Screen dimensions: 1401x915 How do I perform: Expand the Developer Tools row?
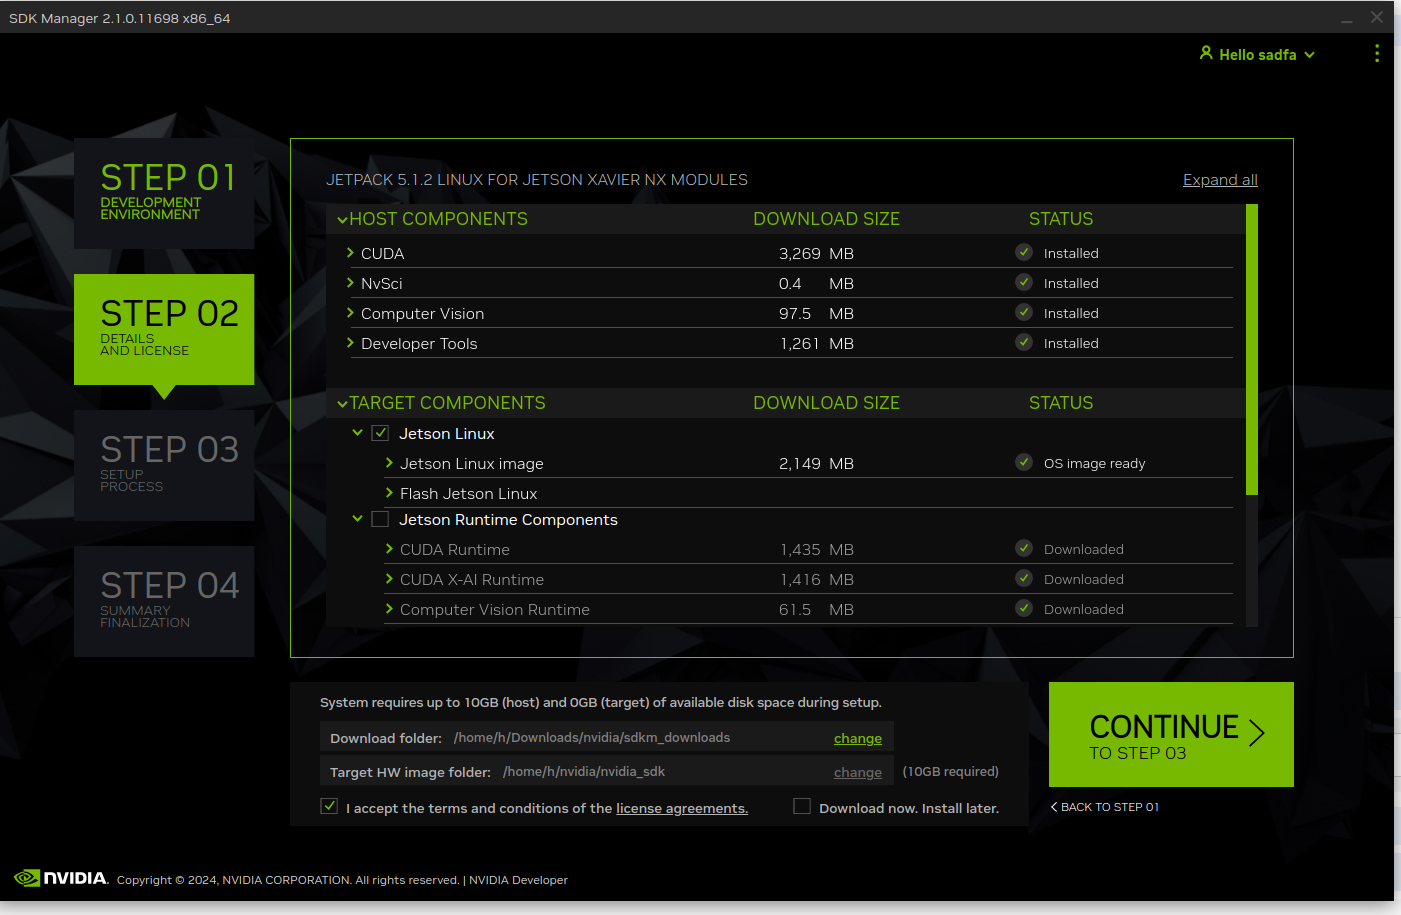[x=350, y=343]
